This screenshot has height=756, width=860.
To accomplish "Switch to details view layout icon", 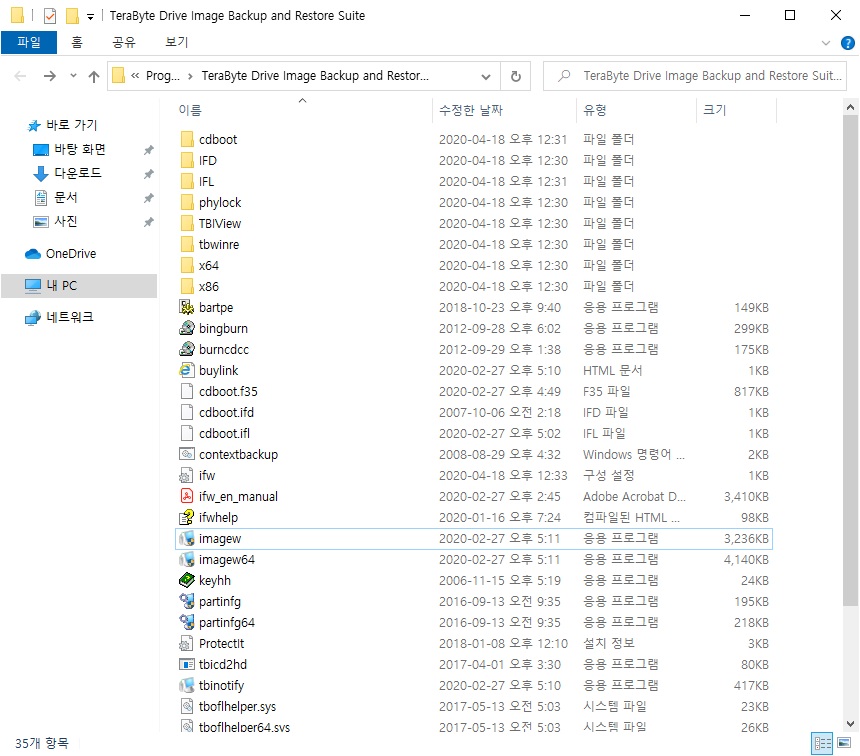I will pyautogui.click(x=822, y=743).
